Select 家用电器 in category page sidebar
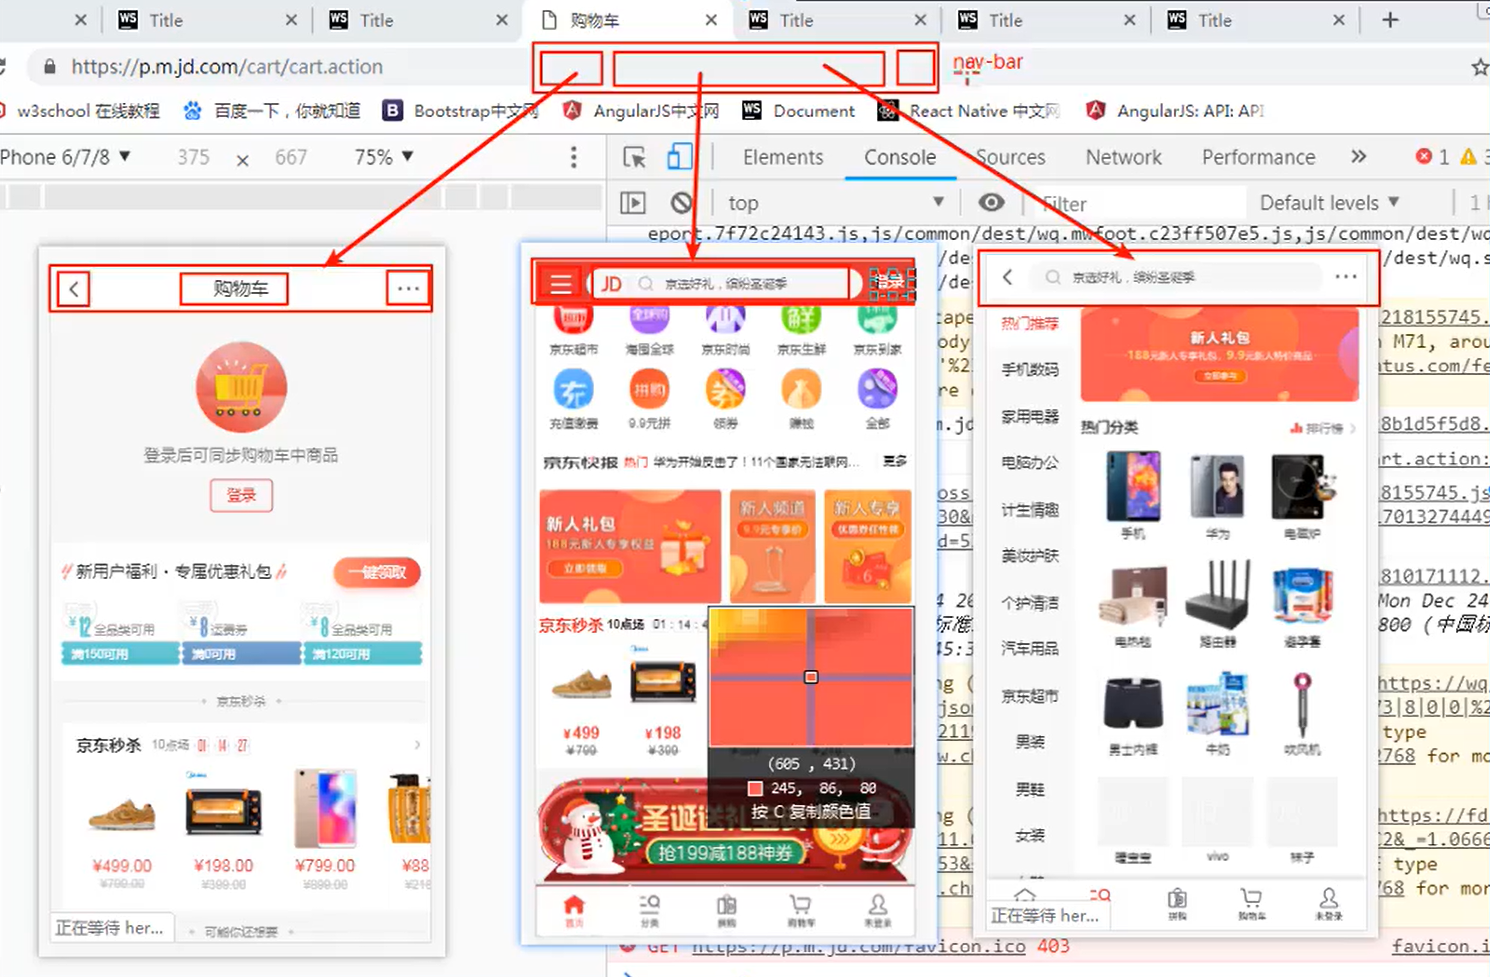 (x=1030, y=416)
